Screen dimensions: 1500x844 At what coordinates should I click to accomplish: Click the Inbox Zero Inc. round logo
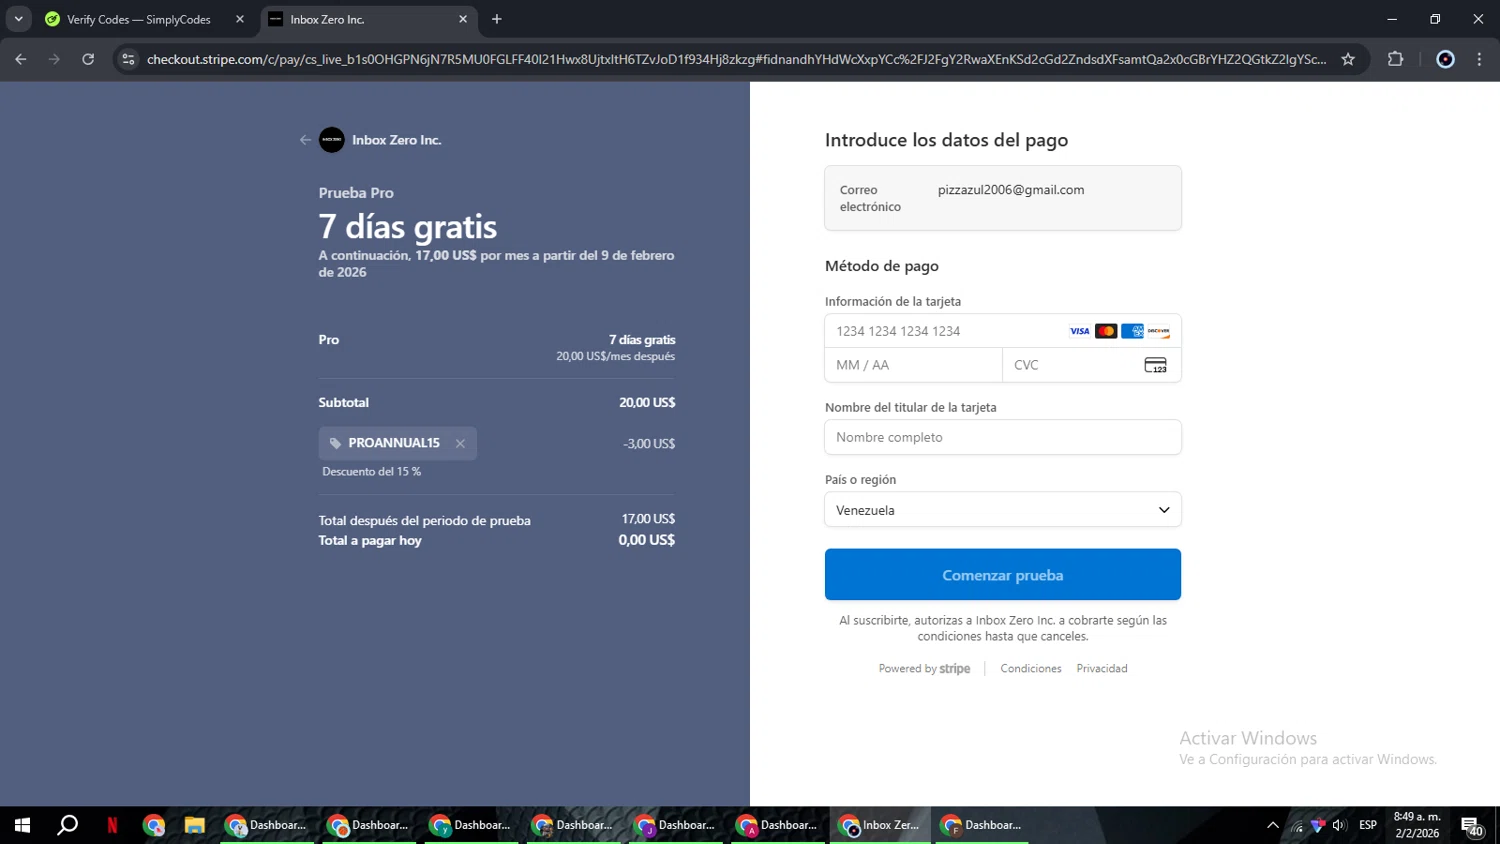332,140
